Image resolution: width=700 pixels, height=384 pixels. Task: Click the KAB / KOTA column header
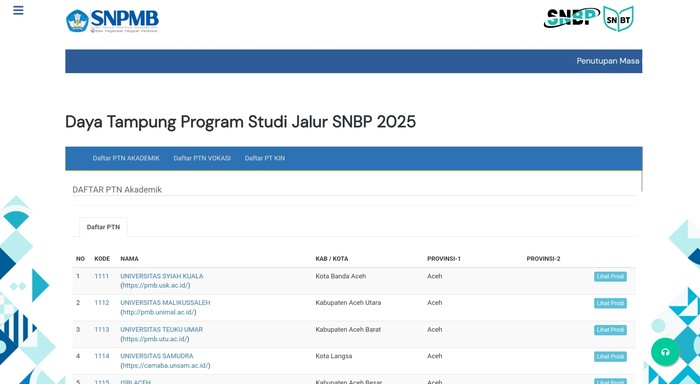(332, 259)
